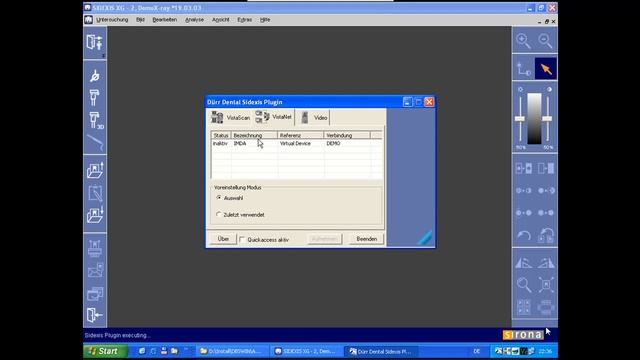
Task: Click the Verbindung column header
Action: click(x=347, y=135)
